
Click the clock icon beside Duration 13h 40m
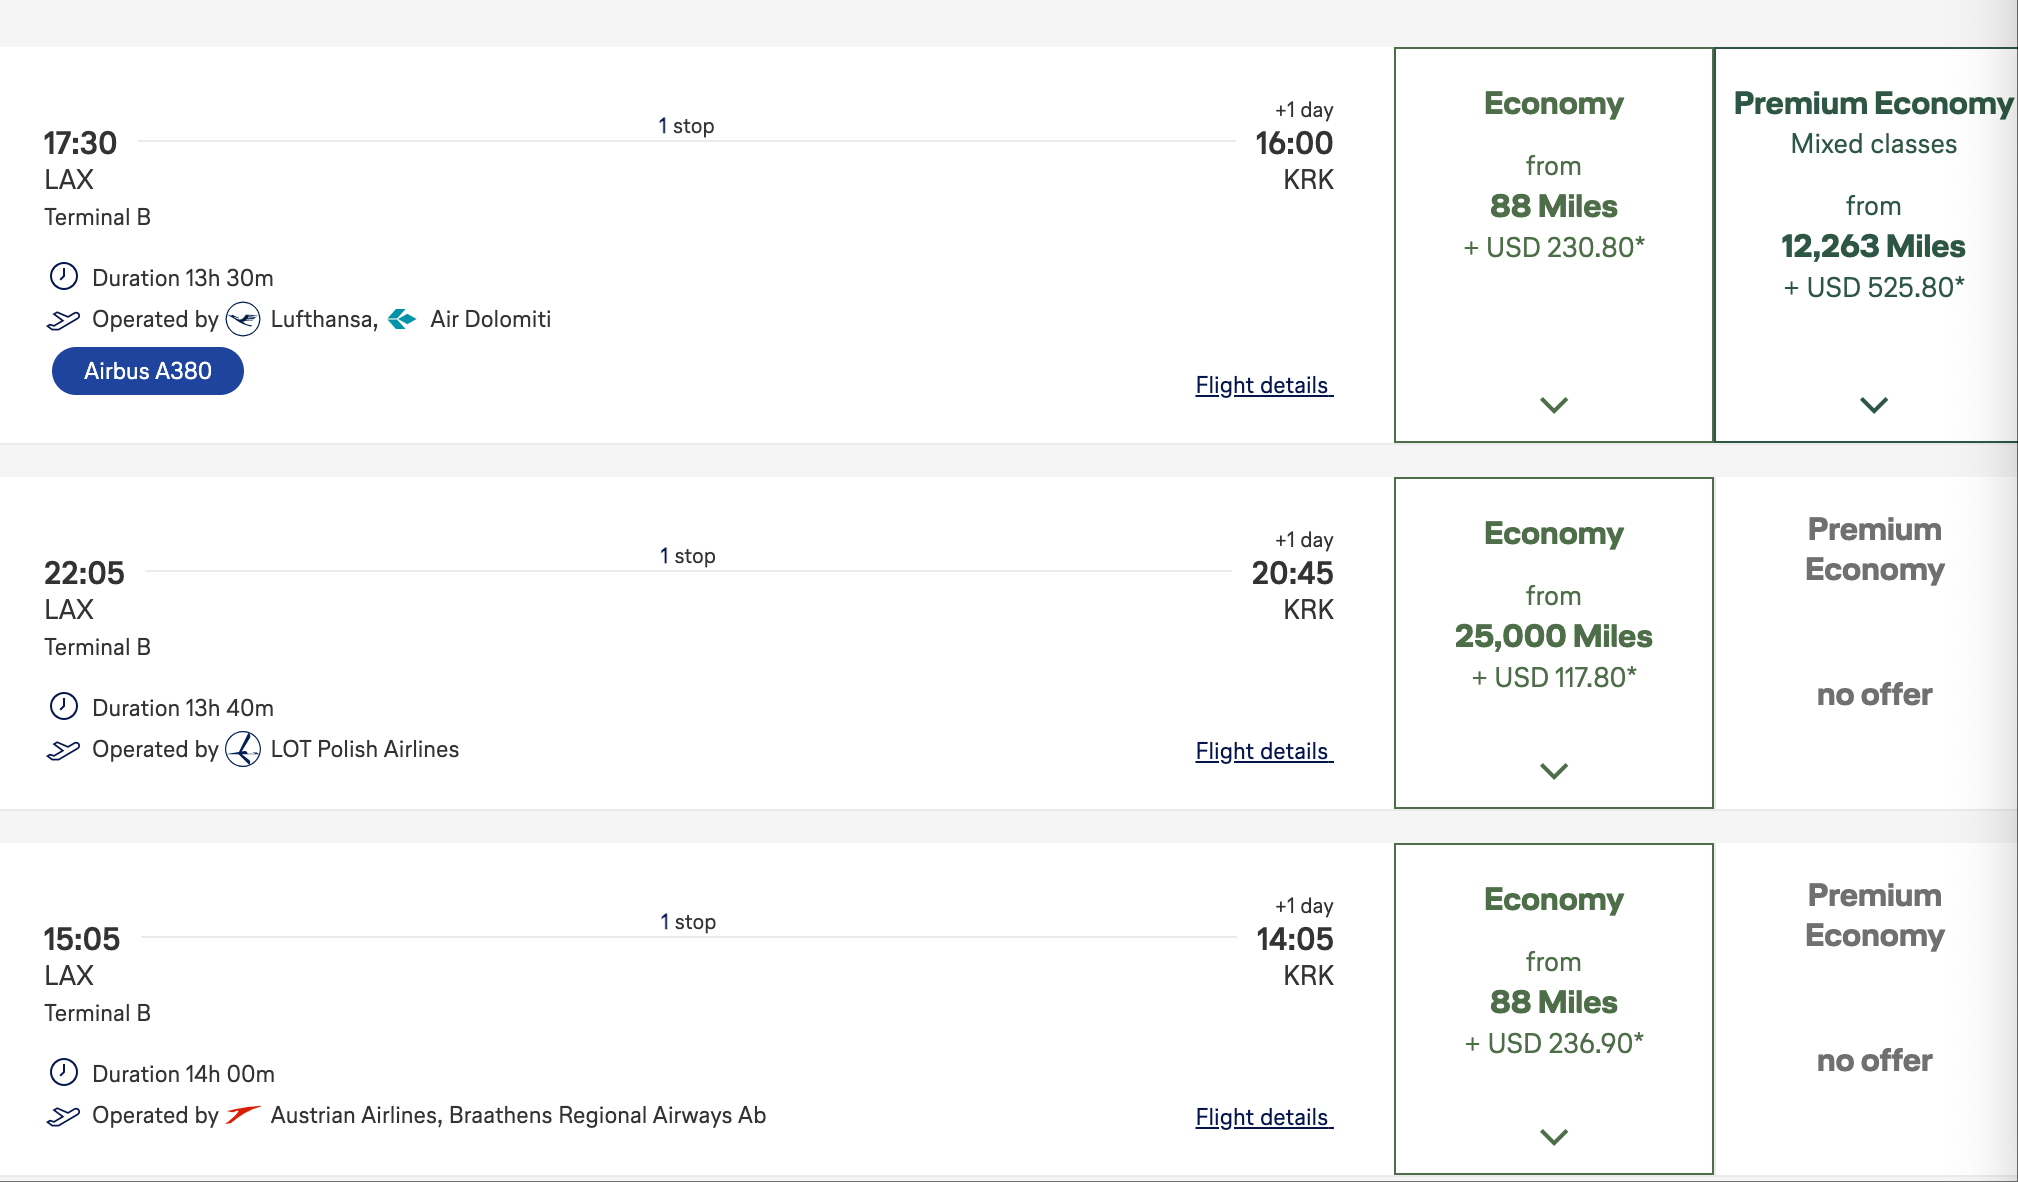point(64,707)
